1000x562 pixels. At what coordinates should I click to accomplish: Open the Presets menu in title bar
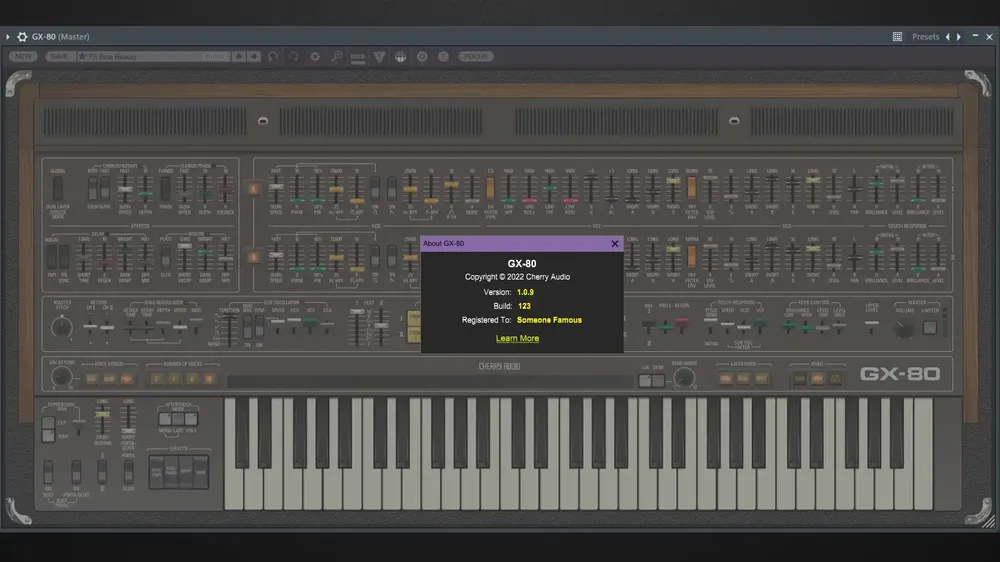pos(925,37)
